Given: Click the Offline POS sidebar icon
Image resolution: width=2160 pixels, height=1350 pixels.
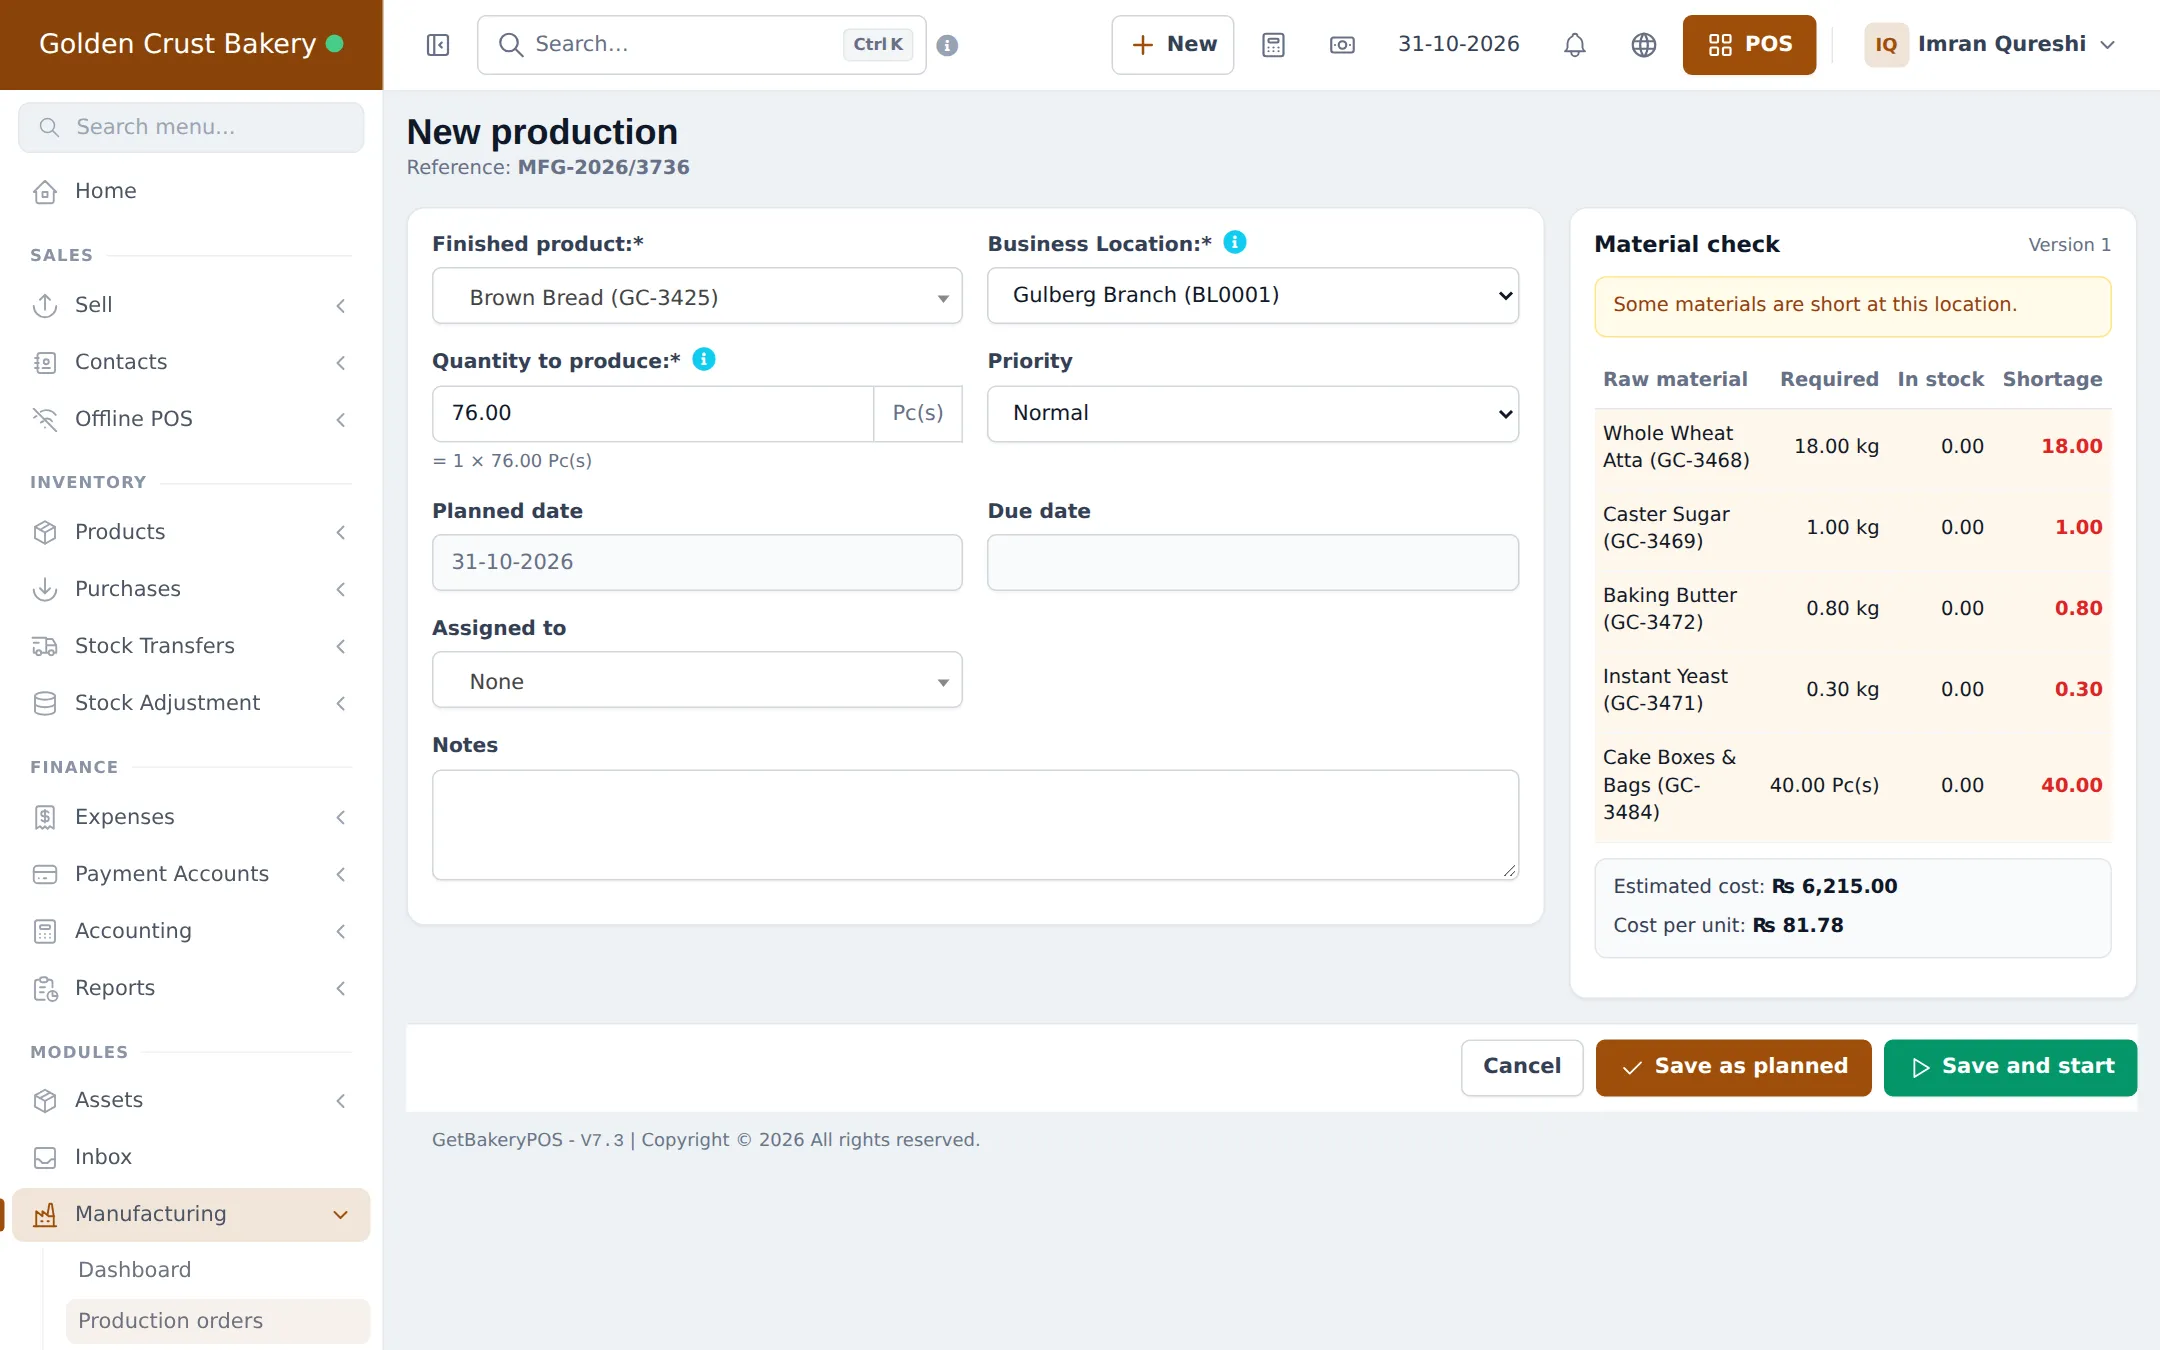Looking at the screenshot, I should tap(45, 419).
